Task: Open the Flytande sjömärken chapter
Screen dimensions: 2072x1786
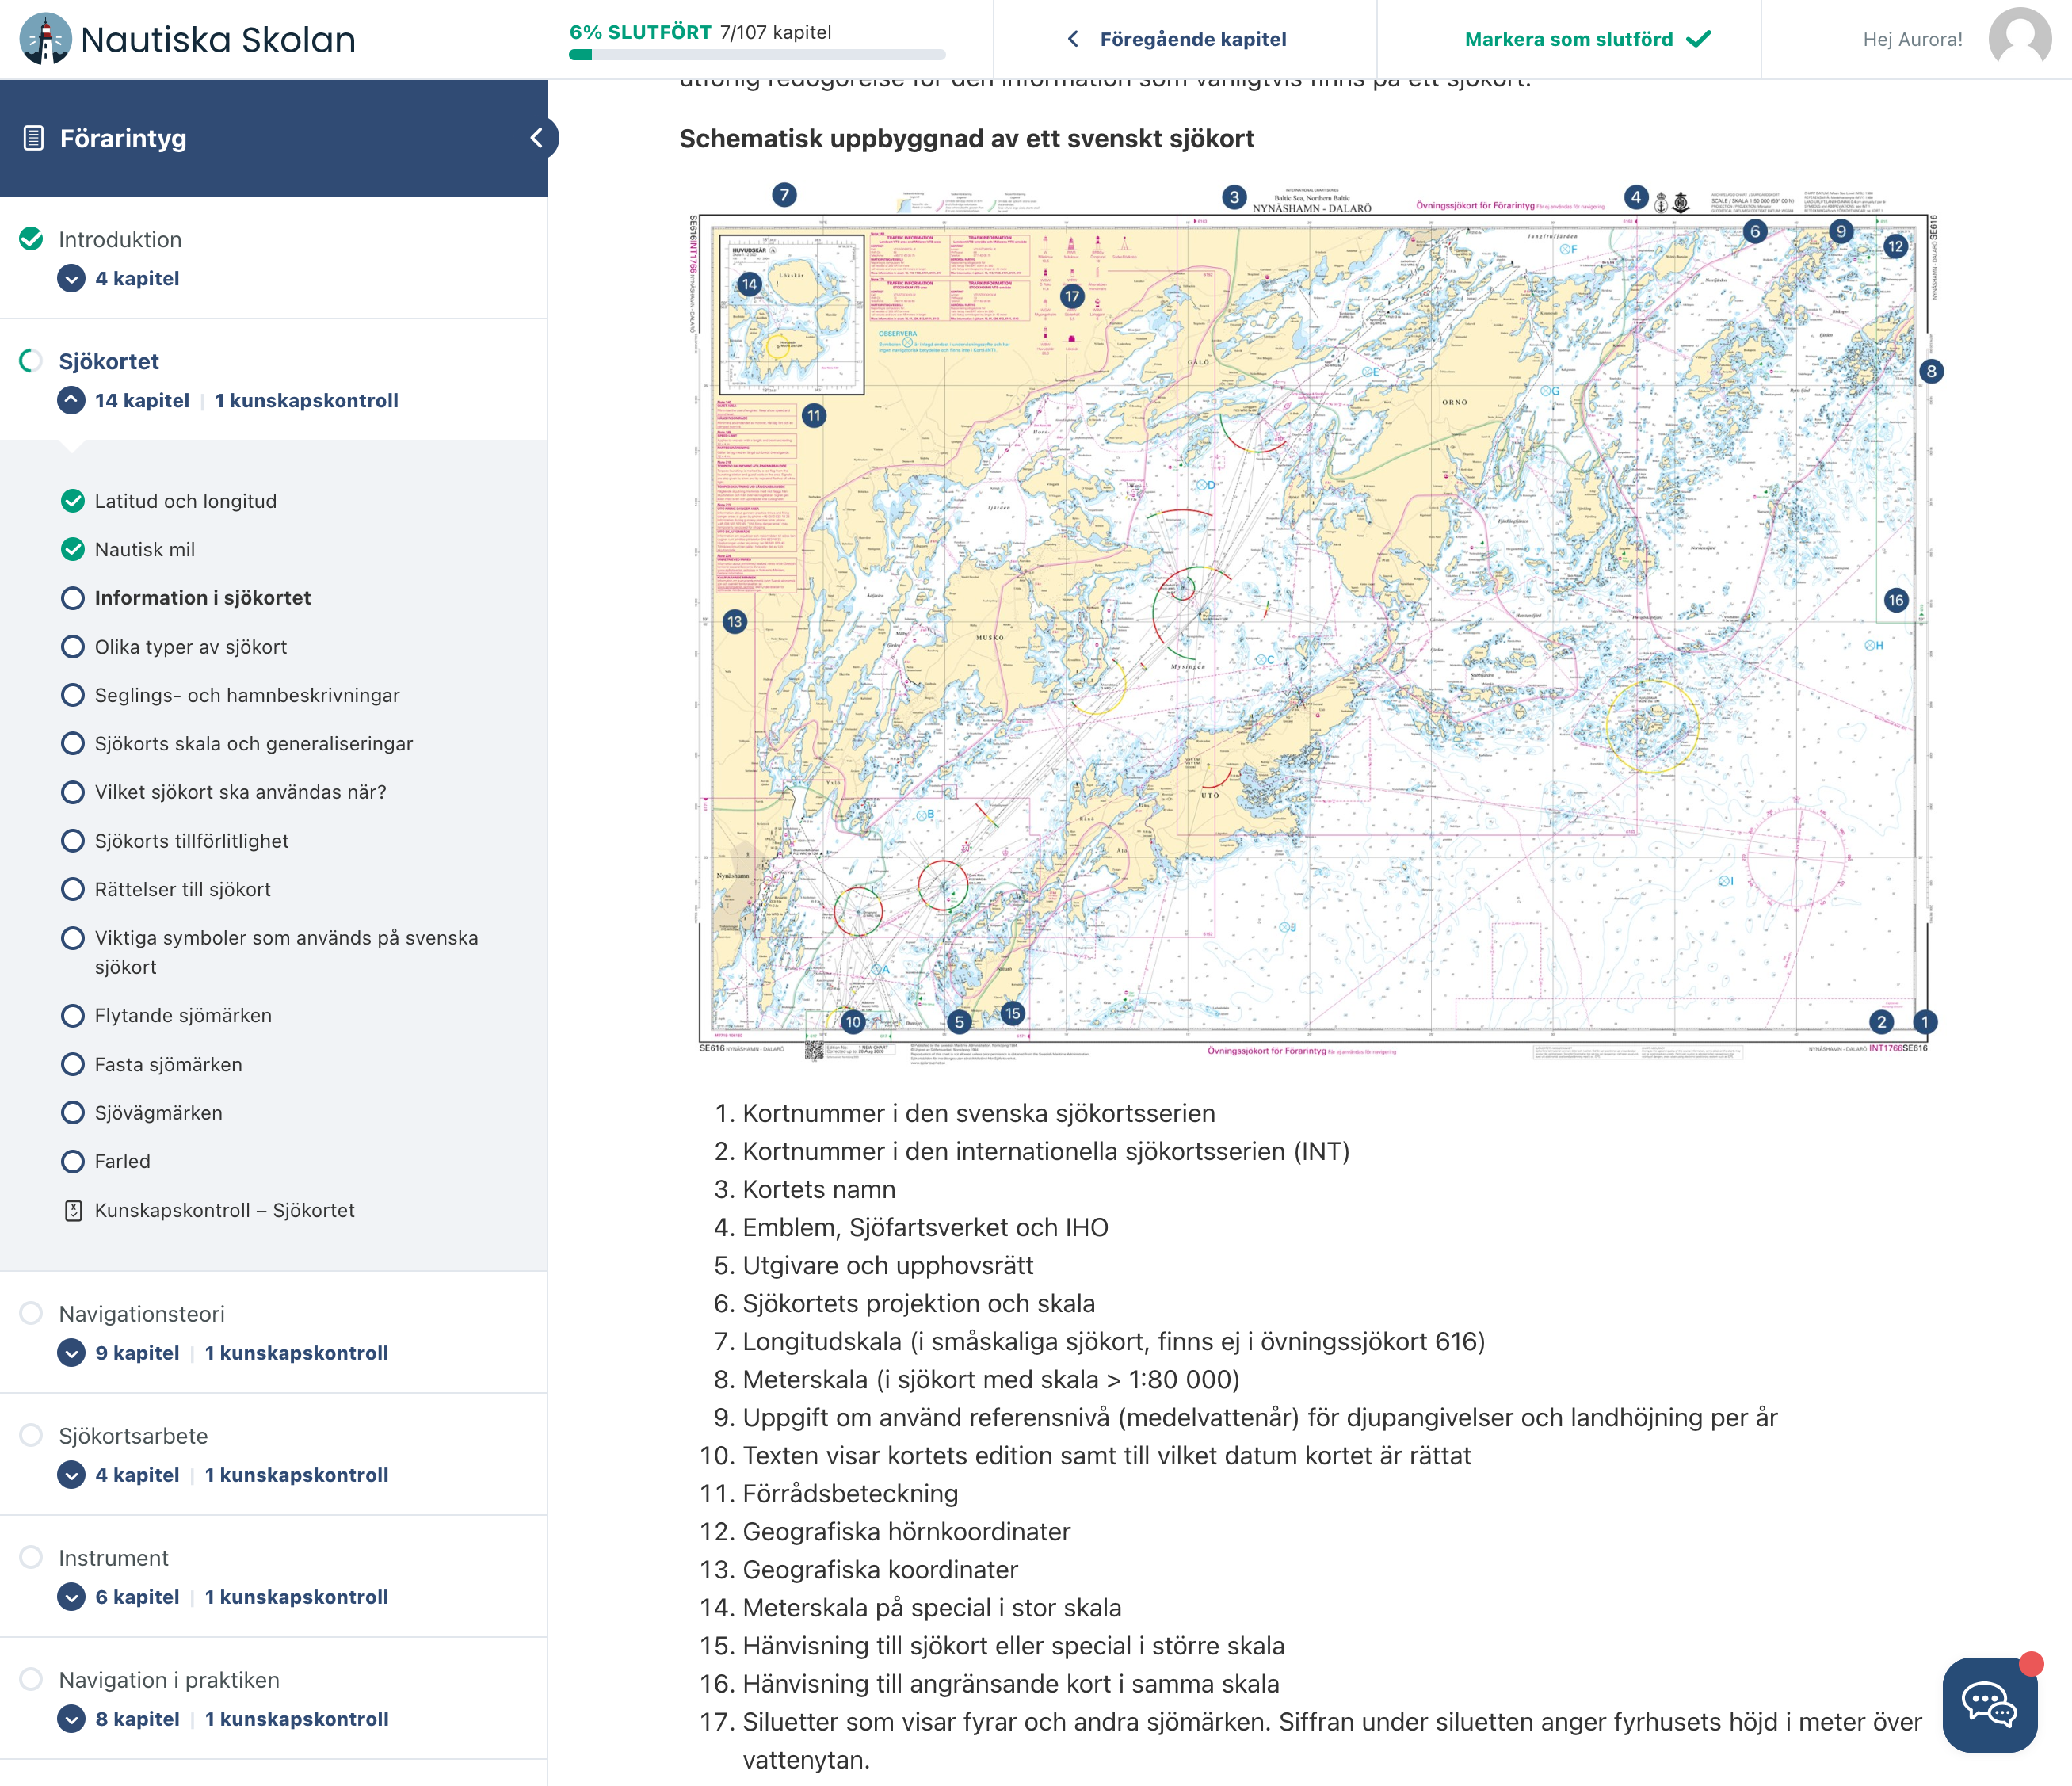Action: (183, 1015)
